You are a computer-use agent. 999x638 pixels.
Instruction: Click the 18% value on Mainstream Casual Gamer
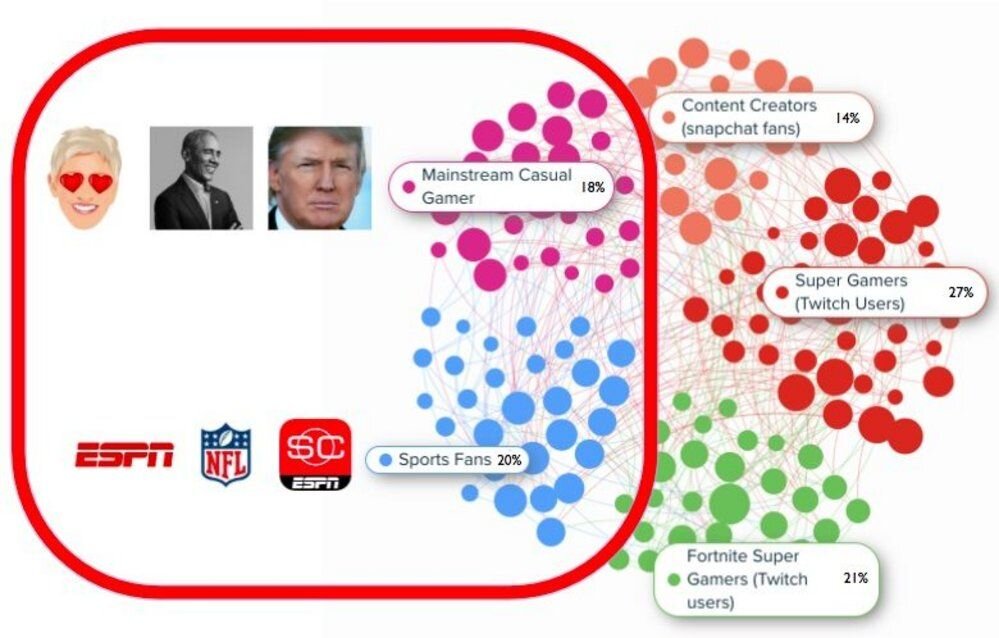(x=592, y=187)
